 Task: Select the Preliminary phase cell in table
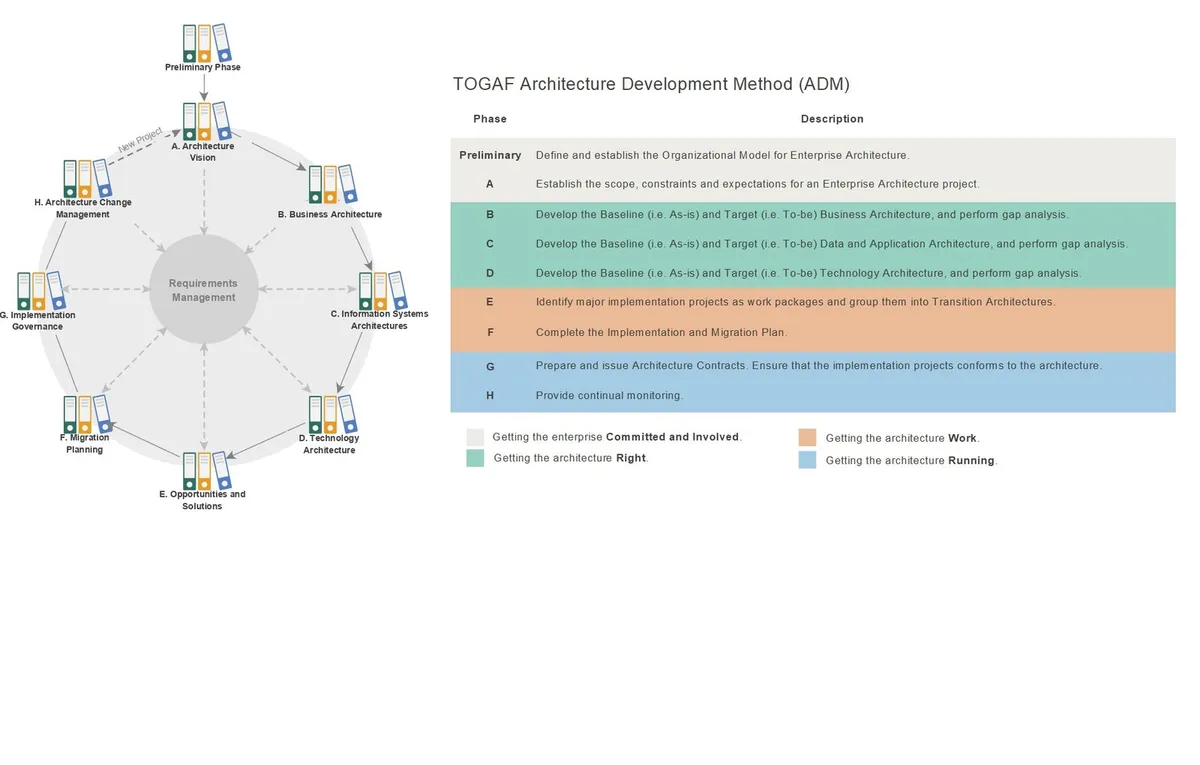[490, 155]
